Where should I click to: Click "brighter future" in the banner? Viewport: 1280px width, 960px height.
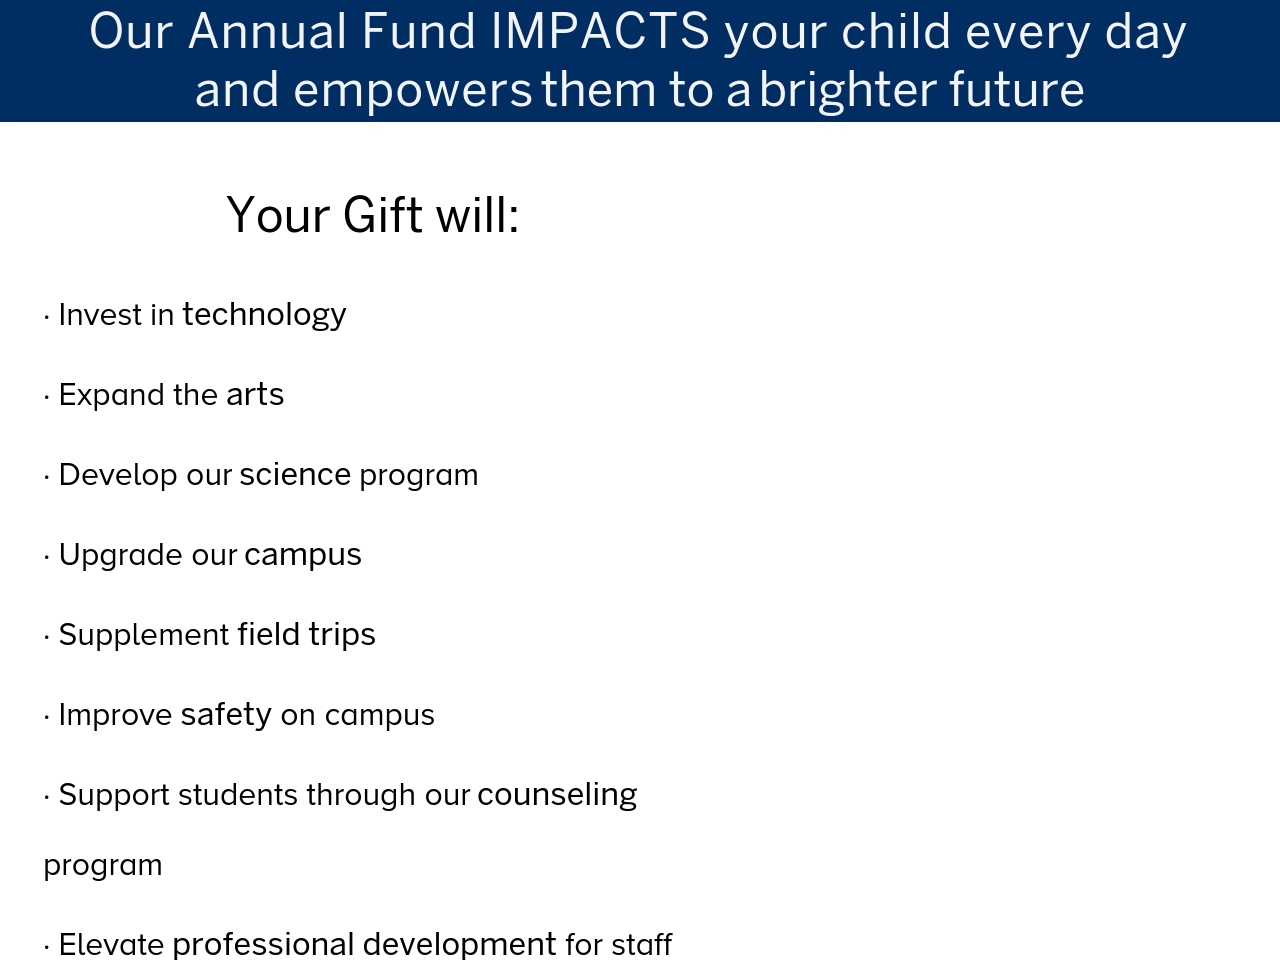click(922, 90)
